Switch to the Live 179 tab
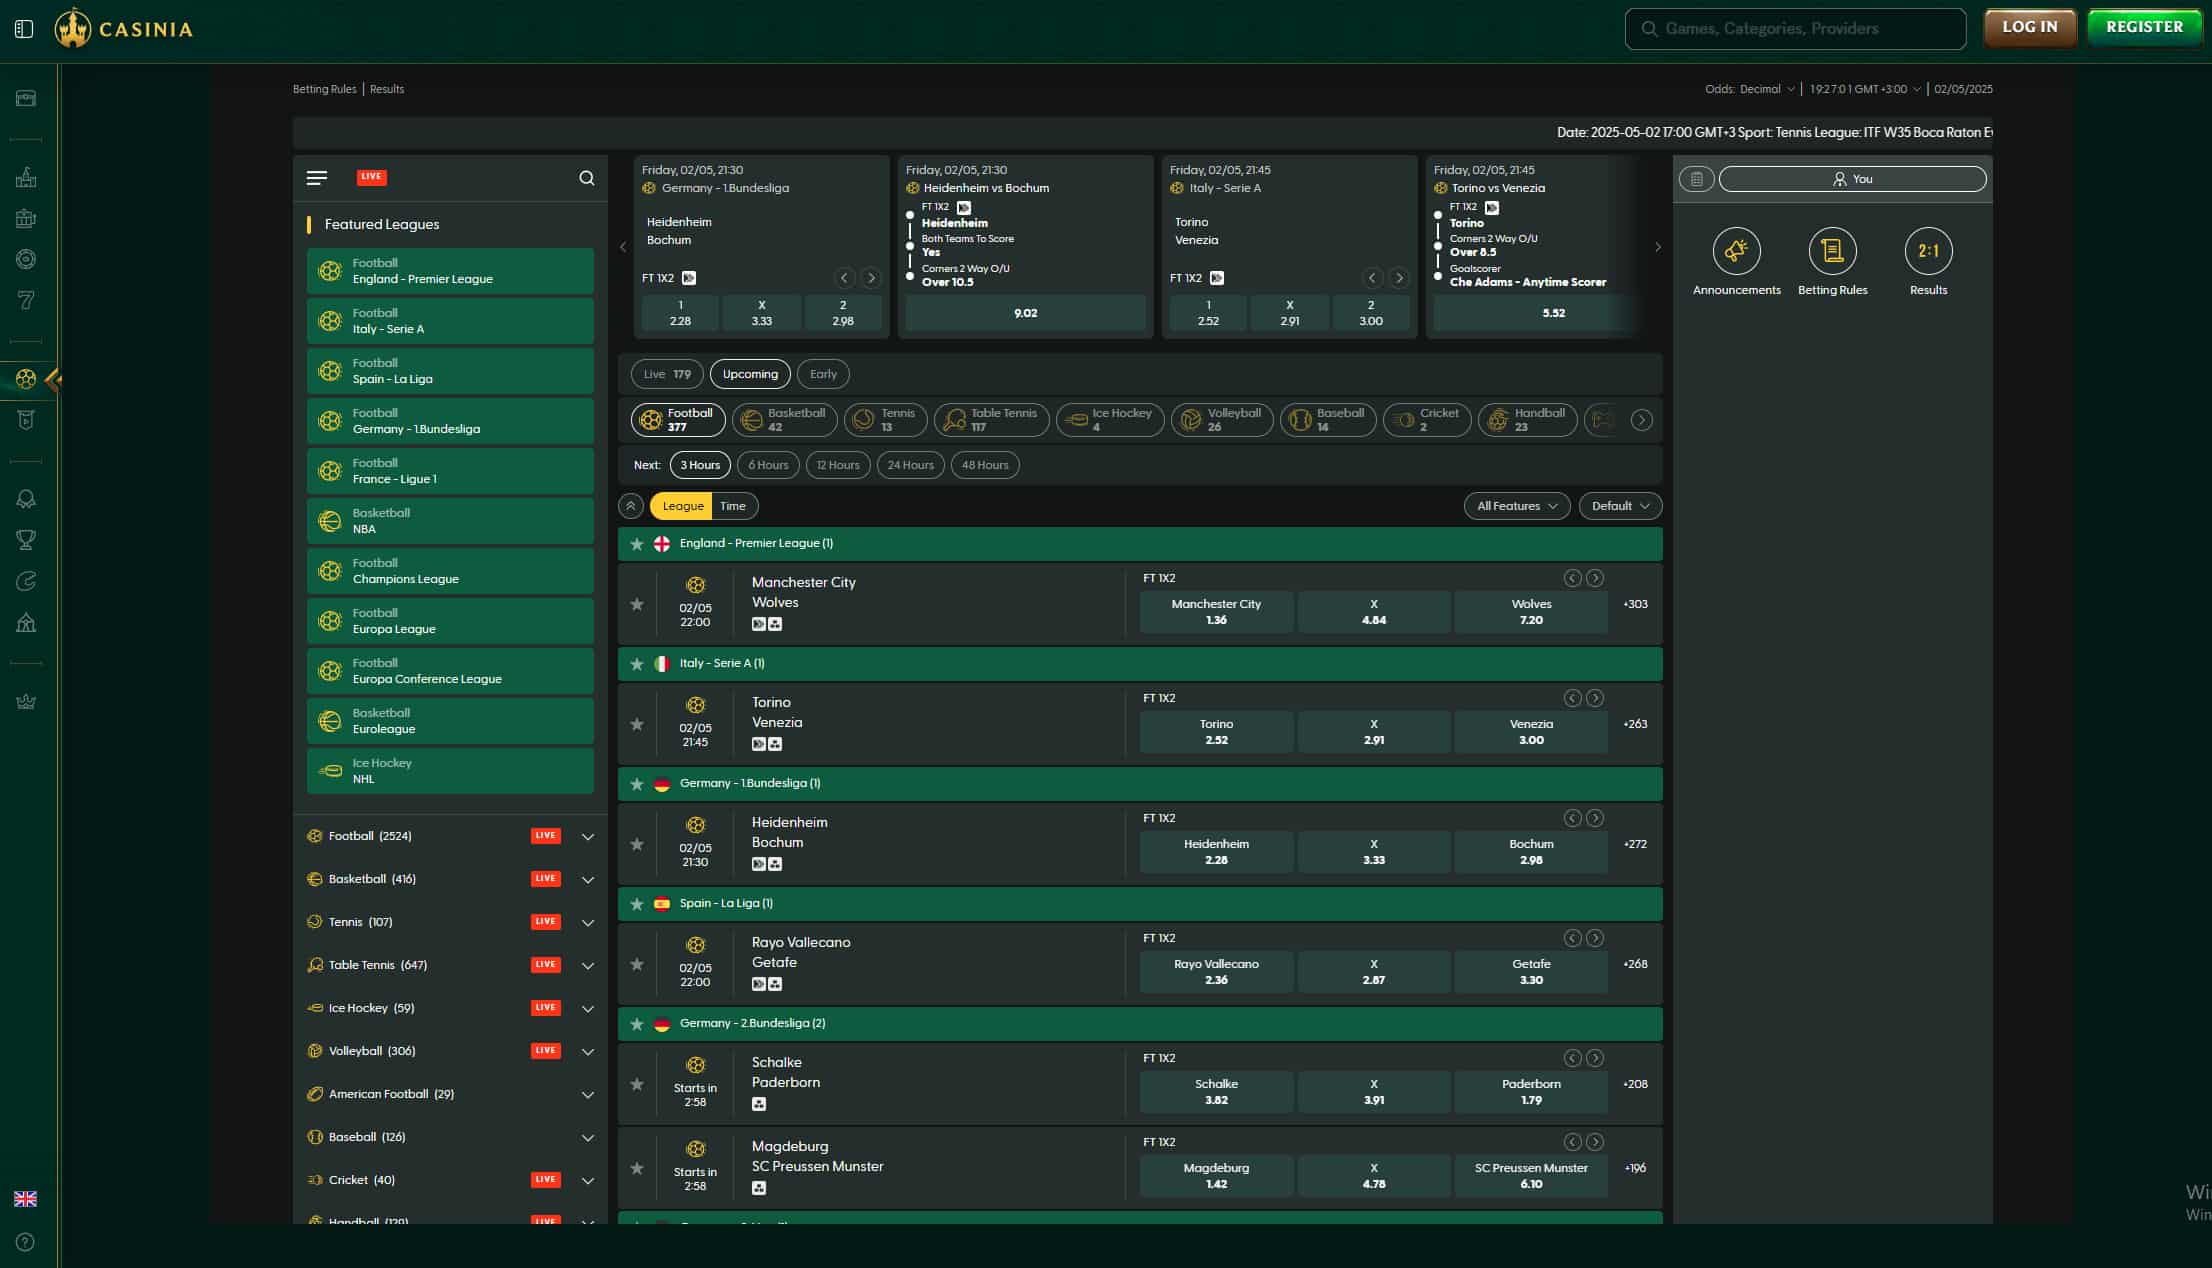2212x1268 pixels. pos(667,374)
